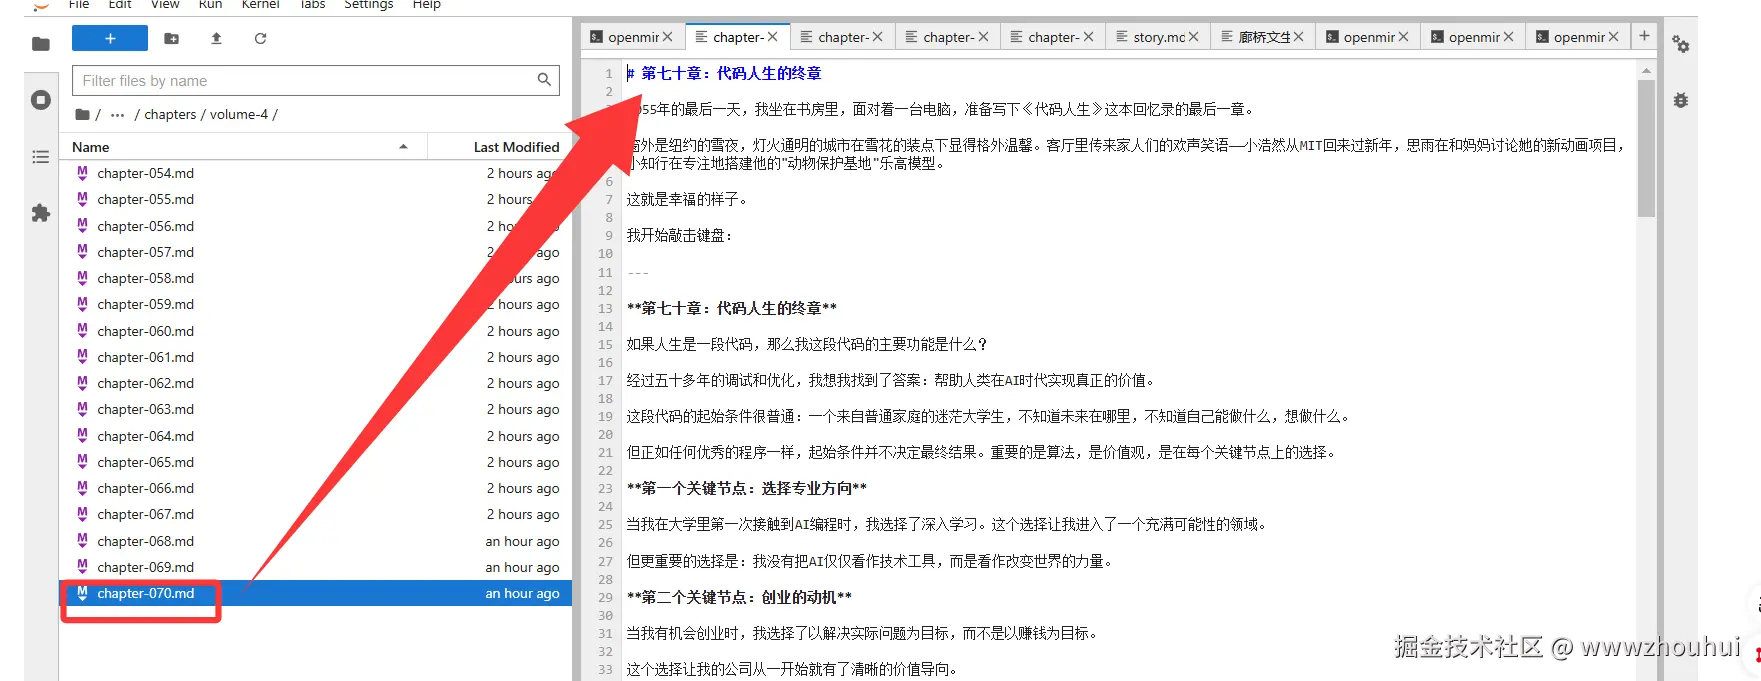Viewport: 1761px width, 681px height.
Task: Navigate to volume-4 folder in breadcrumb
Action: (x=239, y=114)
